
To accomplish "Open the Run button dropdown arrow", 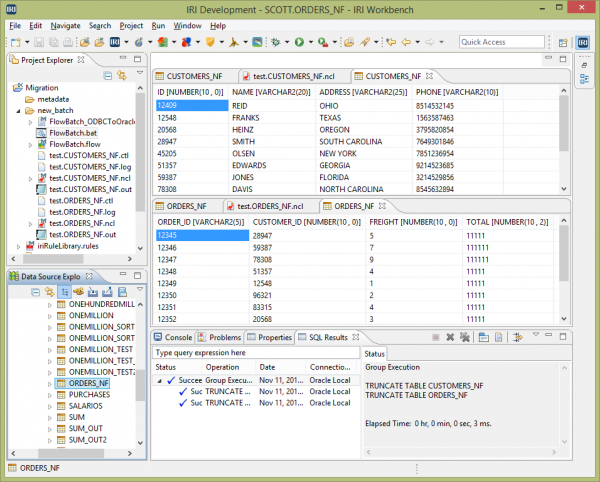I will (x=310, y=42).
